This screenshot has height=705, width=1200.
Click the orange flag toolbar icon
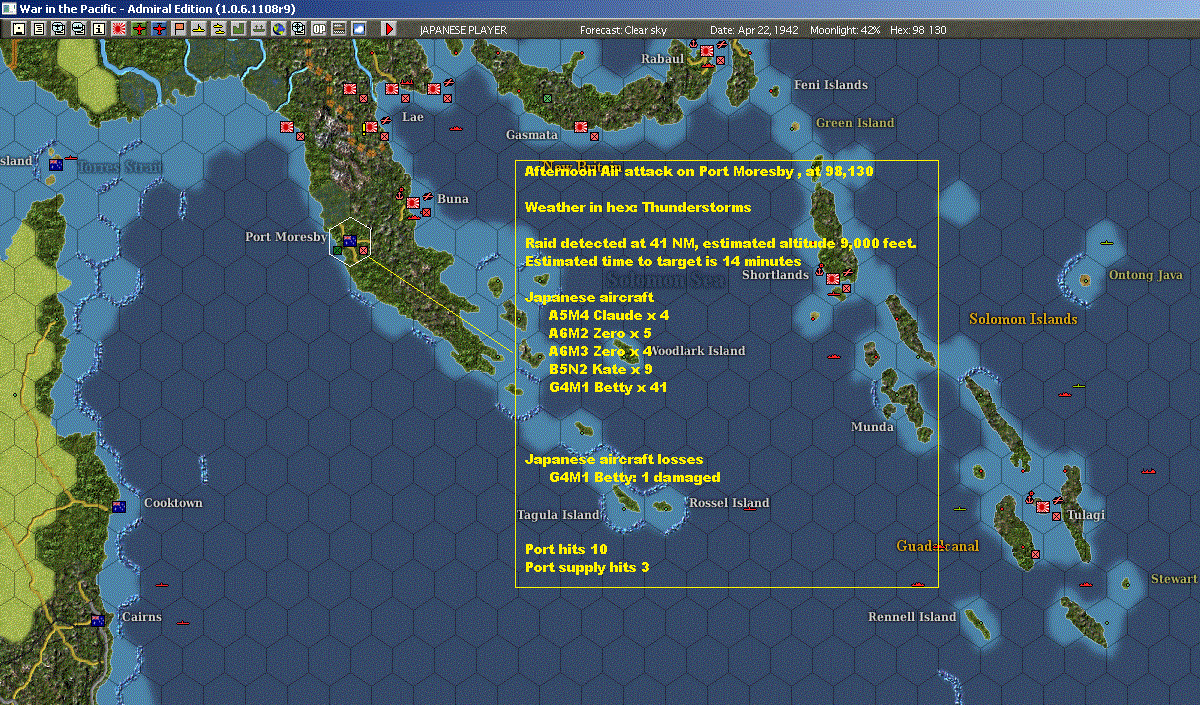(x=179, y=29)
